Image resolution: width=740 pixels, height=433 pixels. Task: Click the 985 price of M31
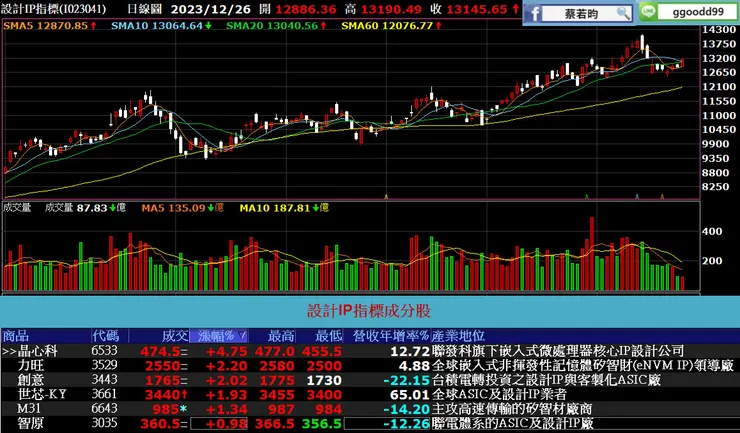coord(166,409)
